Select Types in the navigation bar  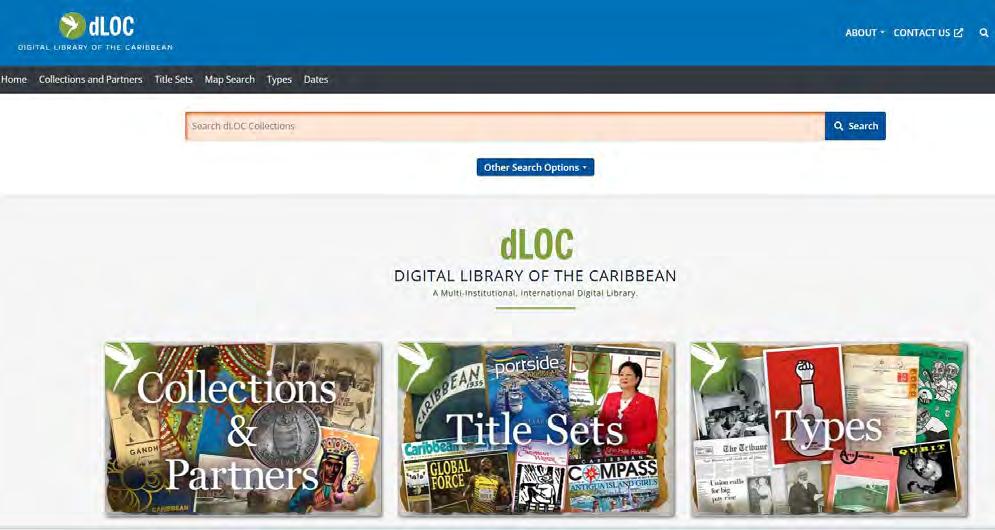[x=279, y=79]
